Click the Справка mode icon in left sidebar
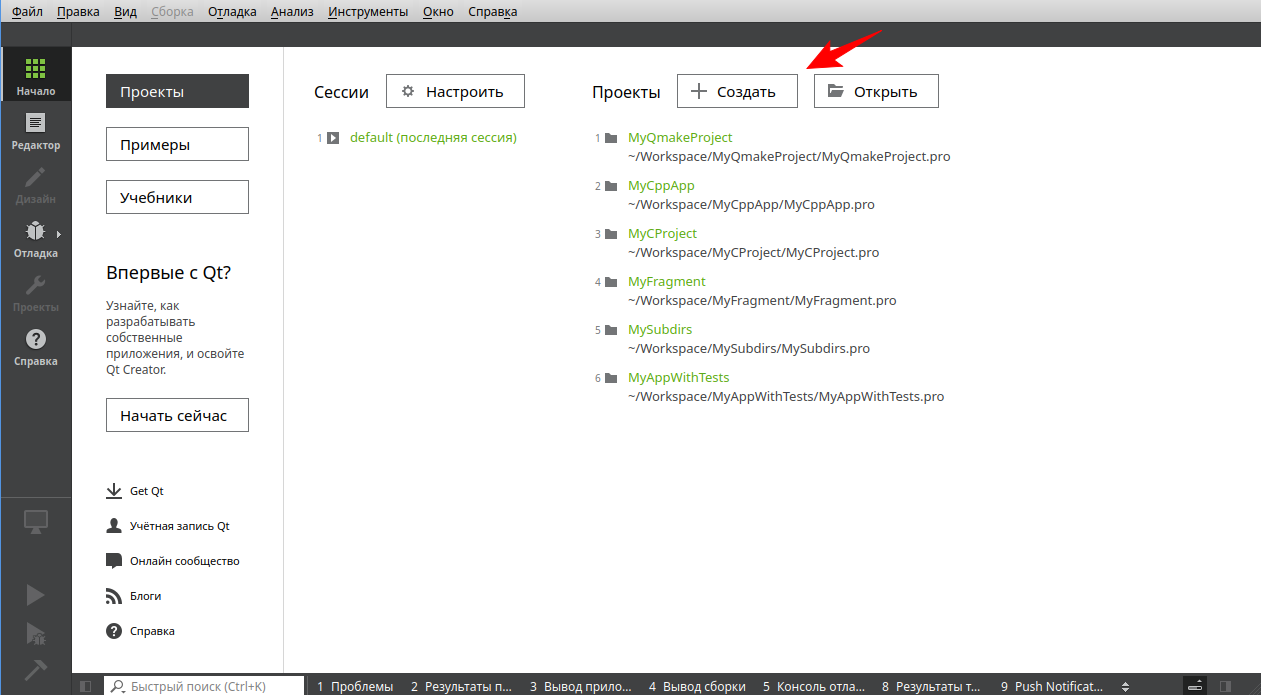Image resolution: width=1261 pixels, height=695 pixels. coord(36,346)
